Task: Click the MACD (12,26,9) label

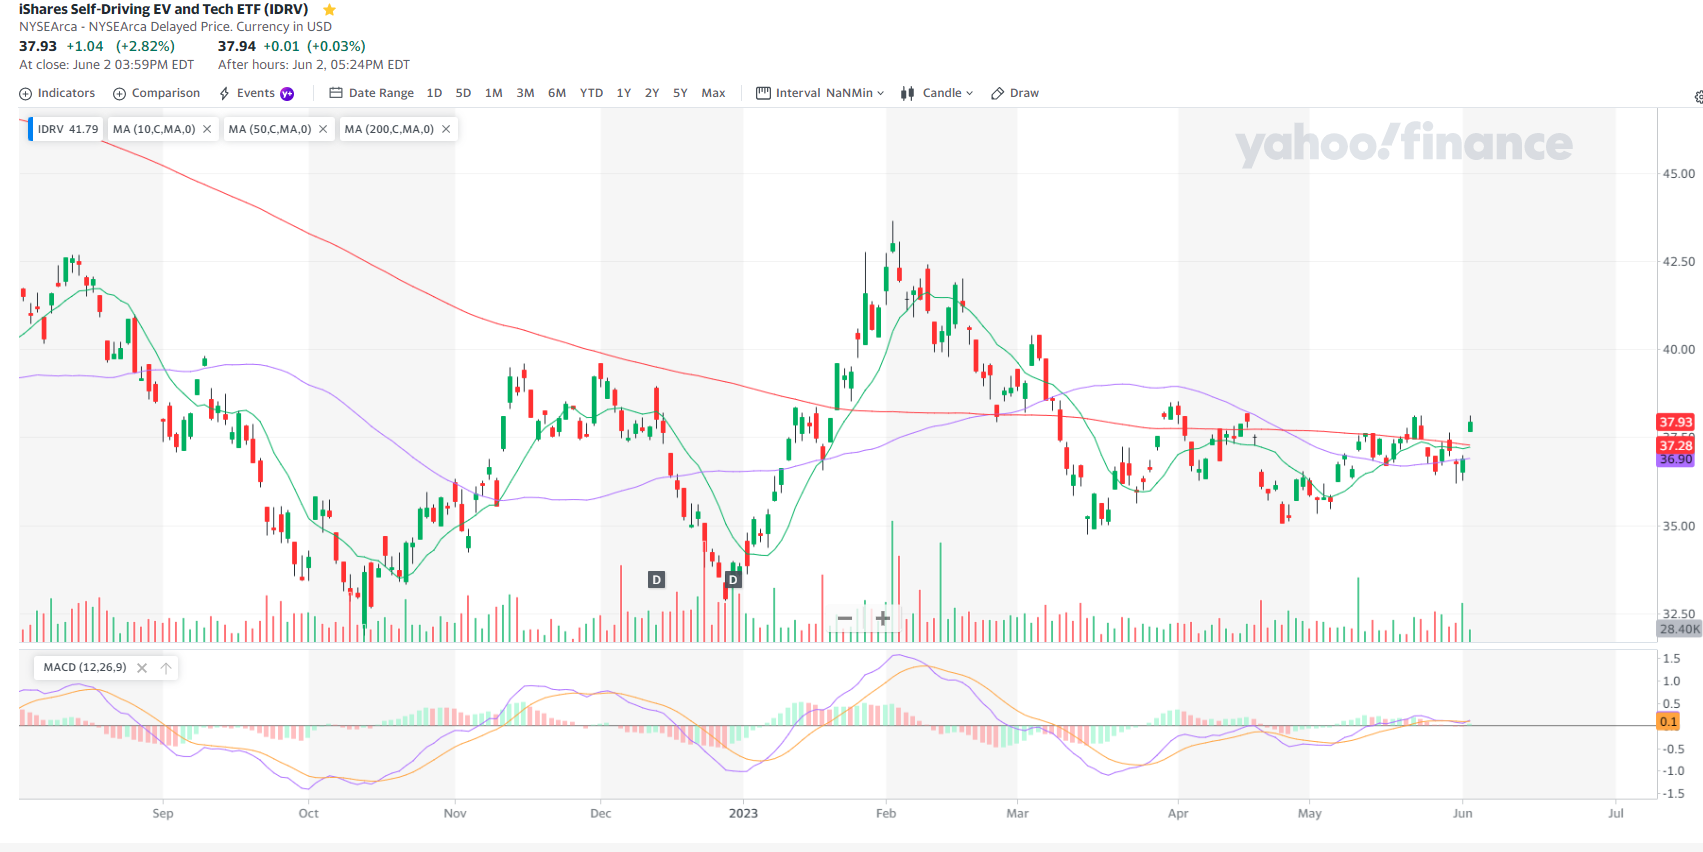Action: coord(85,667)
